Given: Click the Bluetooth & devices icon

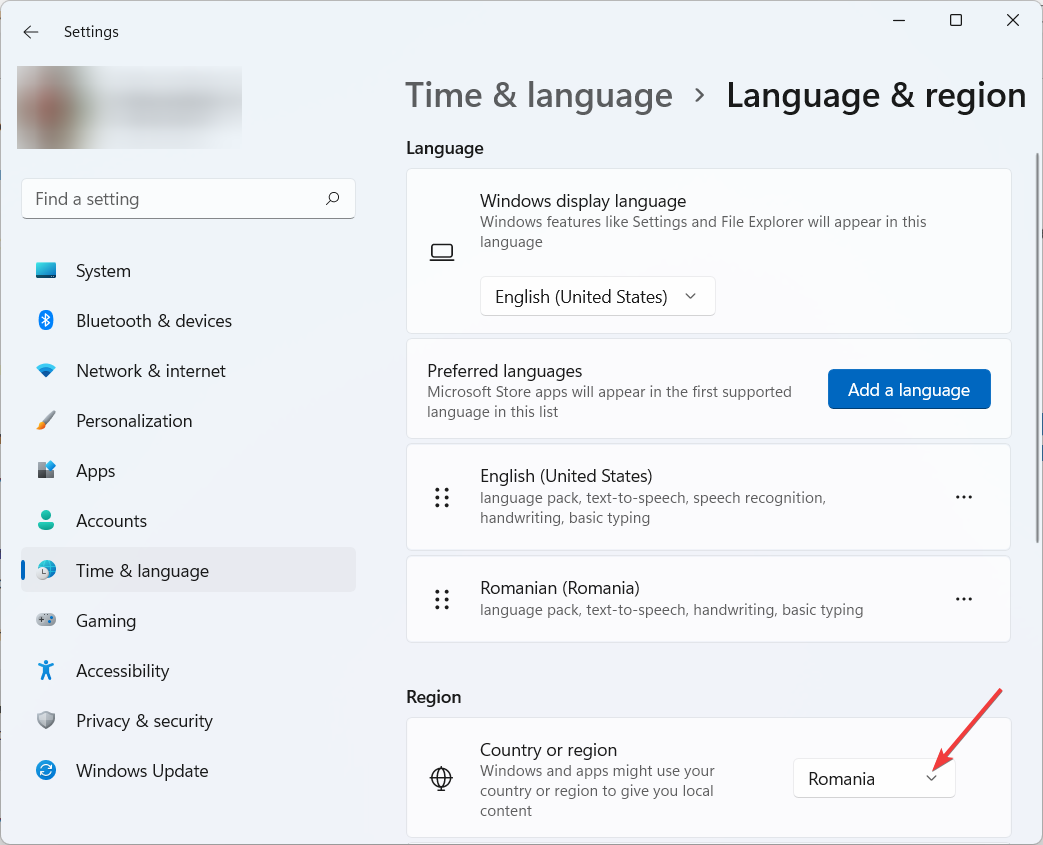Looking at the screenshot, I should (x=46, y=321).
